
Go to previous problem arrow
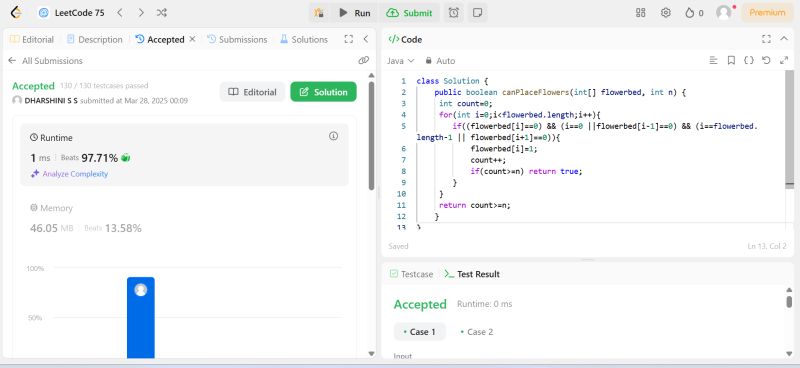click(x=120, y=13)
